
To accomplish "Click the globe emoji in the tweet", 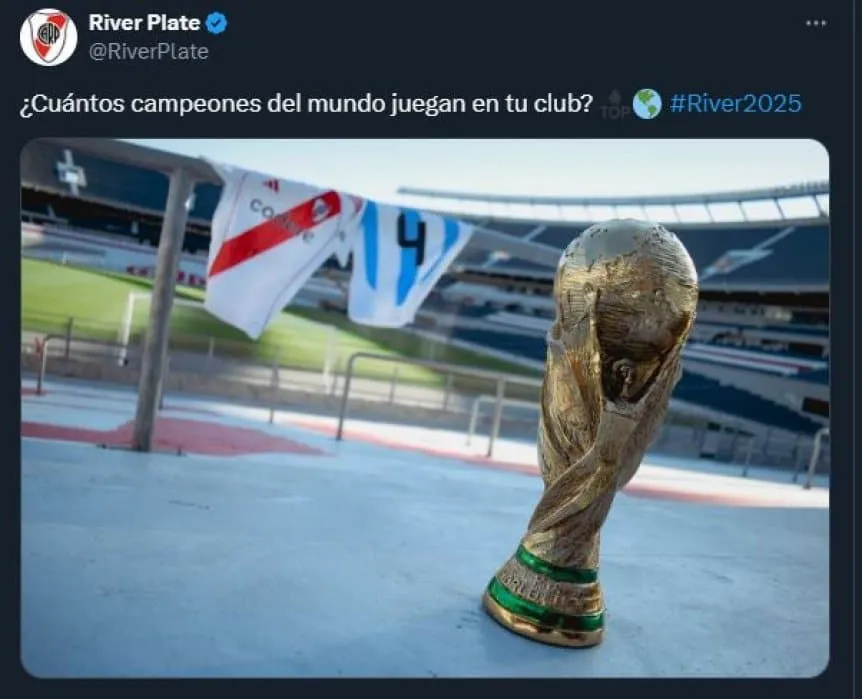I will click(647, 104).
